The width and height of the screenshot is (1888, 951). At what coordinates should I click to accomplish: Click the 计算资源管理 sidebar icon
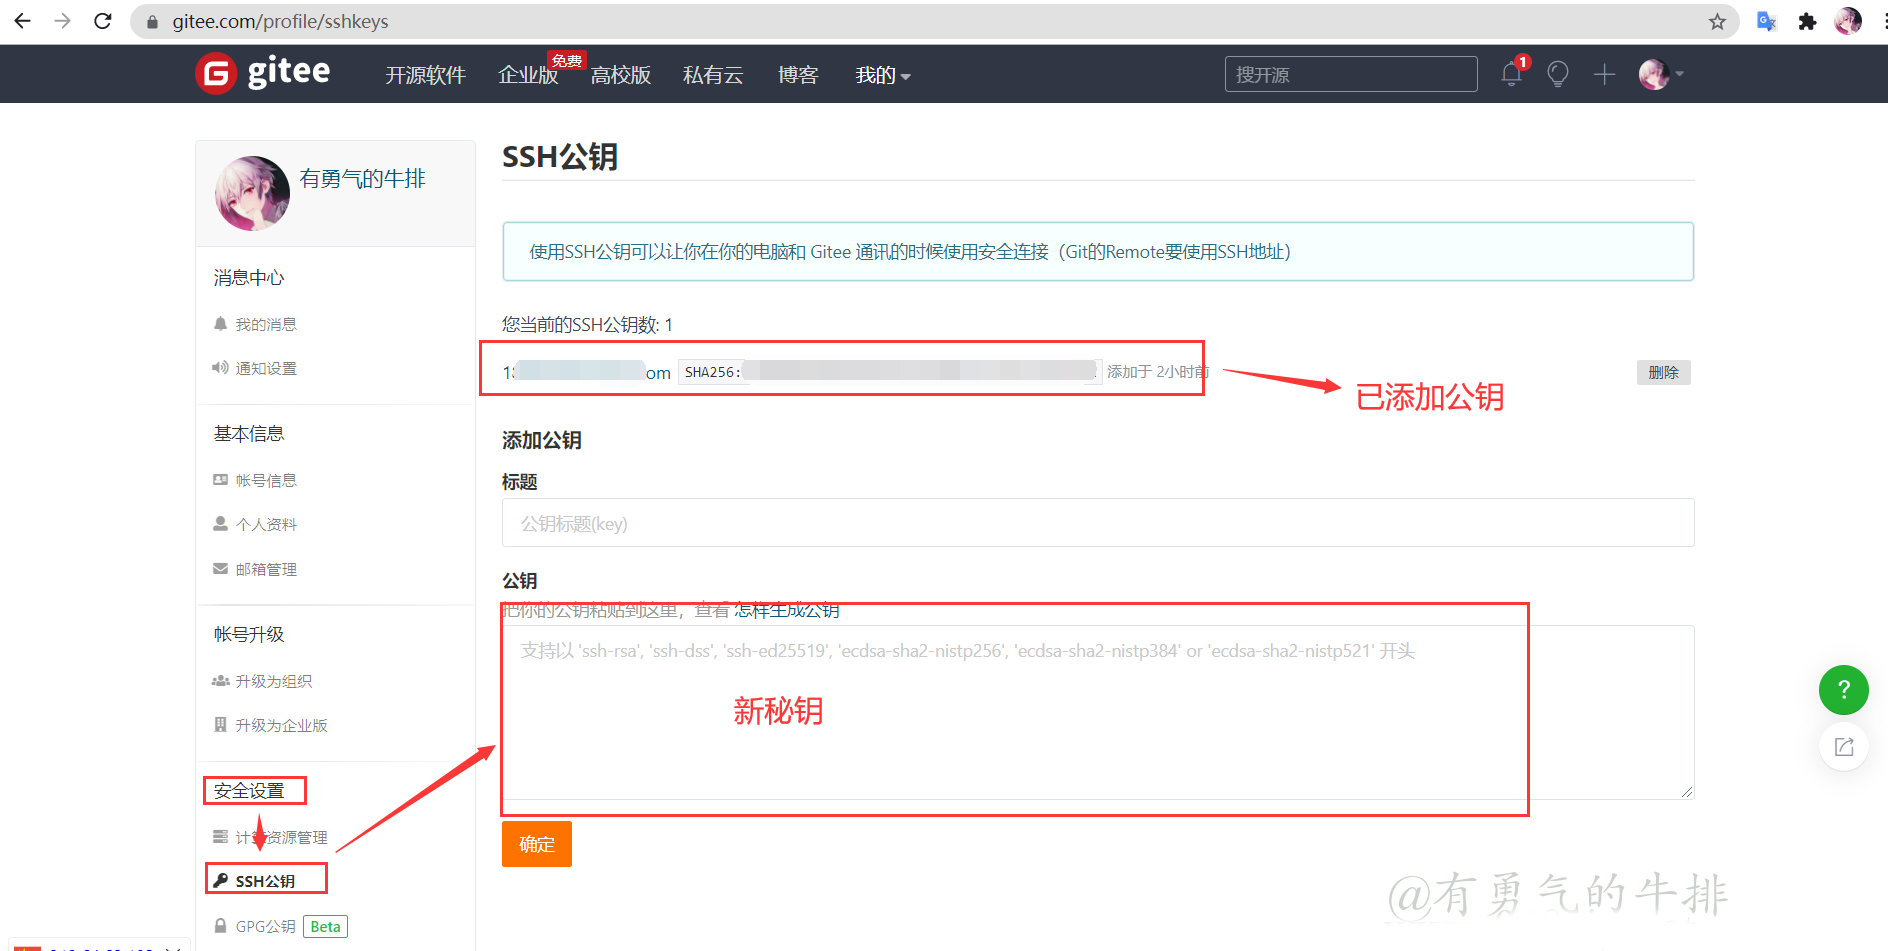[x=221, y=836]
